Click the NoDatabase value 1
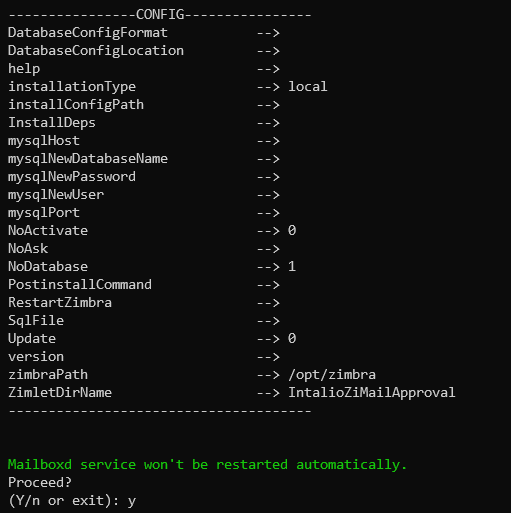This screenshot has width=511, height=513. click(292, 266)
